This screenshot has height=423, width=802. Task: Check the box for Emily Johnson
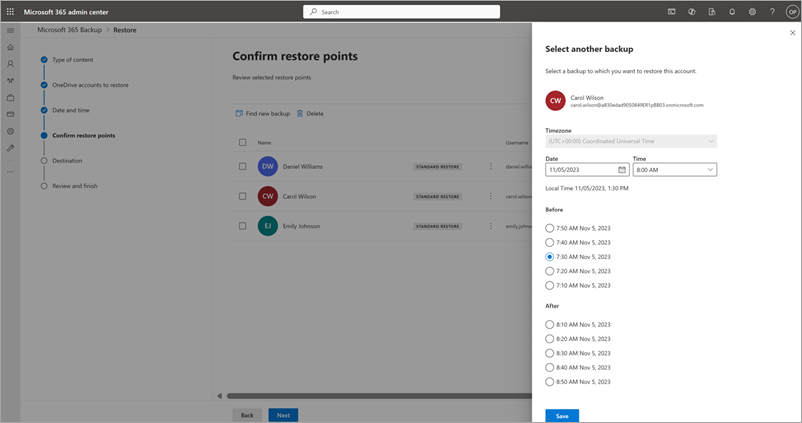pos(242,226)
